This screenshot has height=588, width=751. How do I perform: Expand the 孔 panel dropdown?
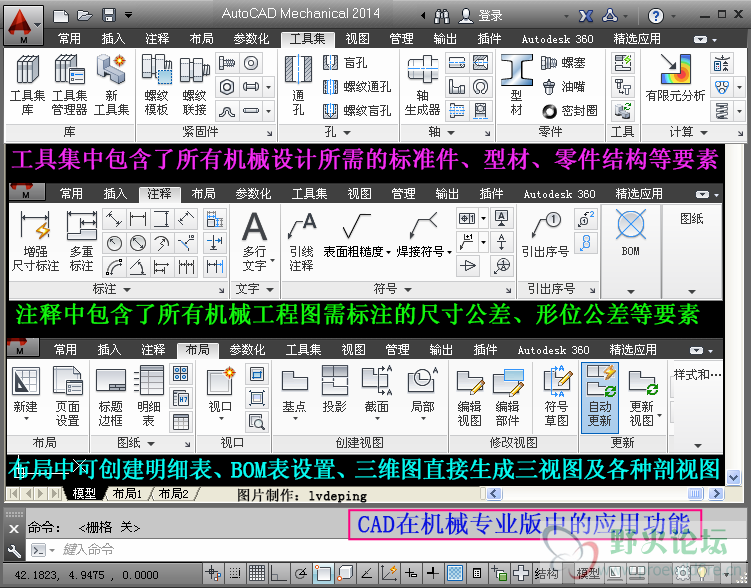(347, 132)
